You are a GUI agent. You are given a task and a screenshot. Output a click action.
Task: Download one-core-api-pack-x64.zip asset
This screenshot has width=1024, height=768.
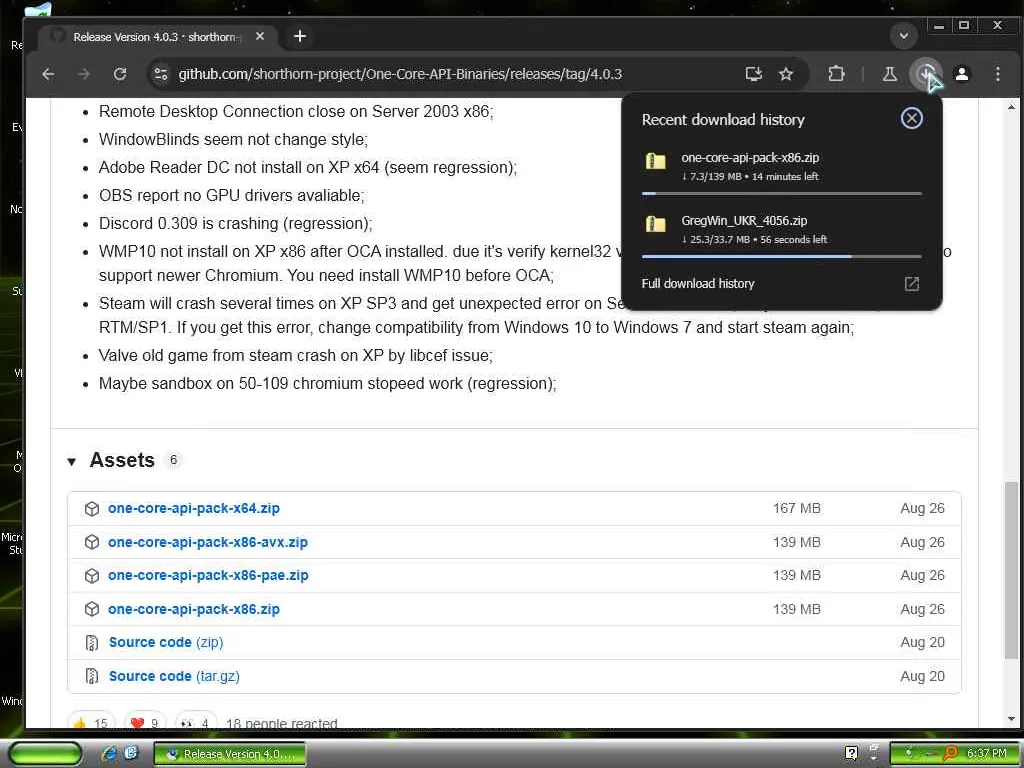[x=193, y=508]
